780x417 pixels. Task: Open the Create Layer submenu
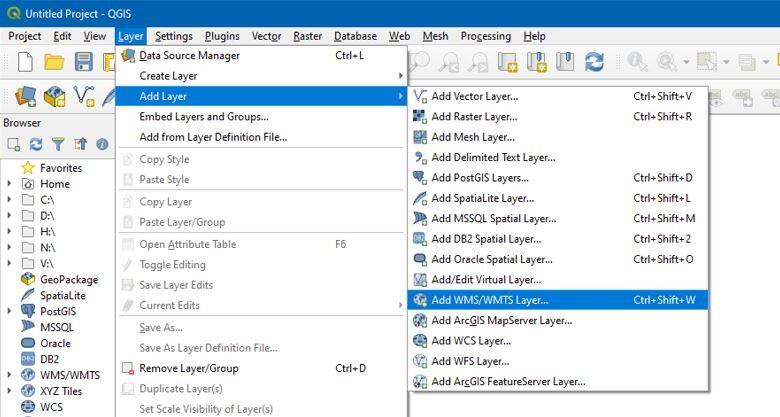click(262, 76)
